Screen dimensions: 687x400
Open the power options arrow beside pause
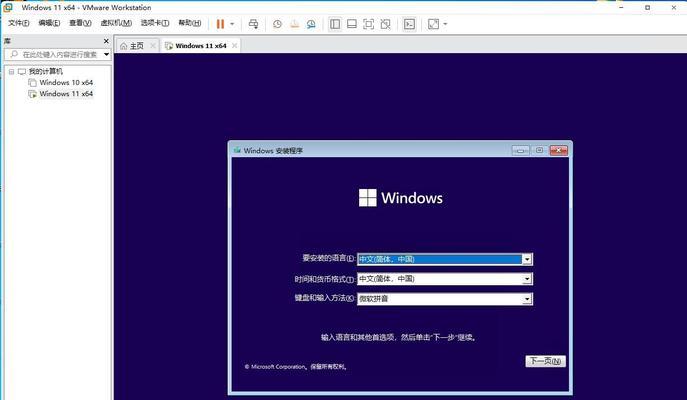click(x=232, y=24)
